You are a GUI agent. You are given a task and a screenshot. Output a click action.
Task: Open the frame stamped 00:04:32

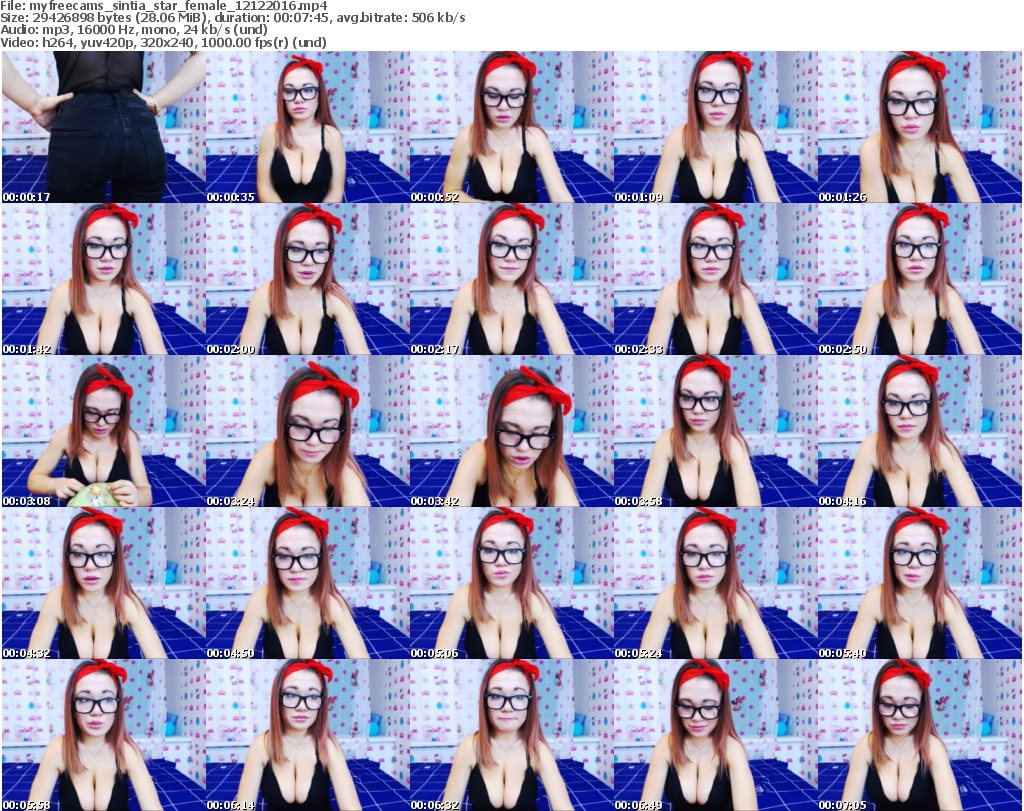[x=103, y=584]
